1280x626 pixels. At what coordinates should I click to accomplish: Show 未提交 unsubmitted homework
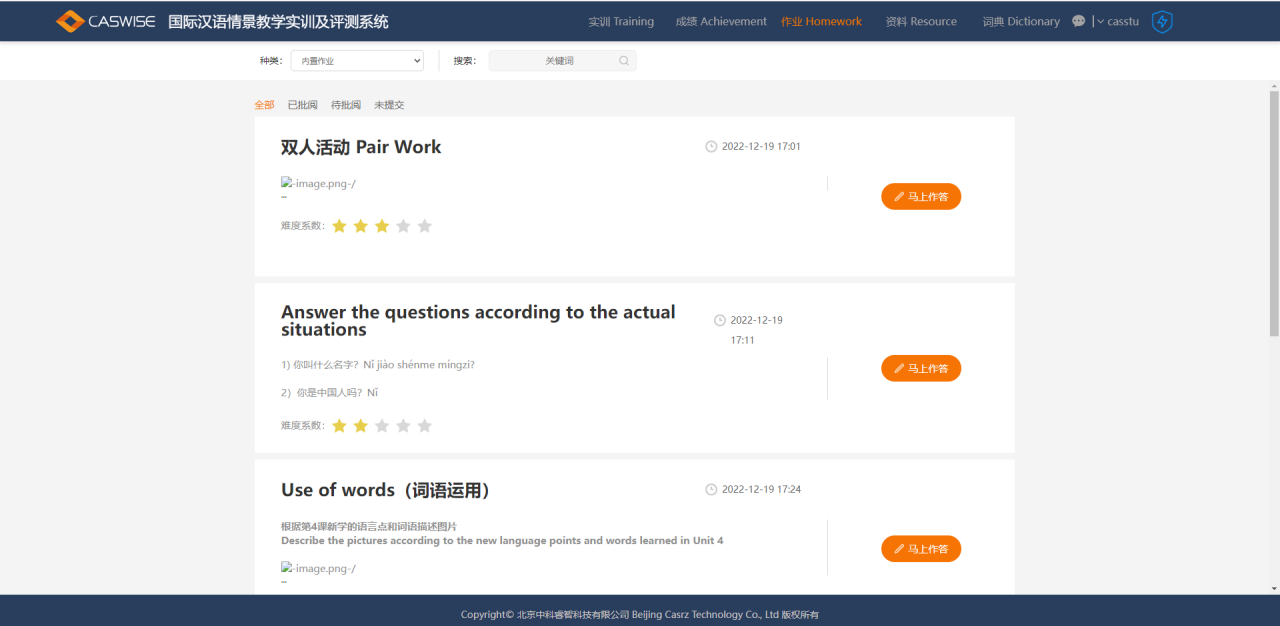[x=389, y=105]
